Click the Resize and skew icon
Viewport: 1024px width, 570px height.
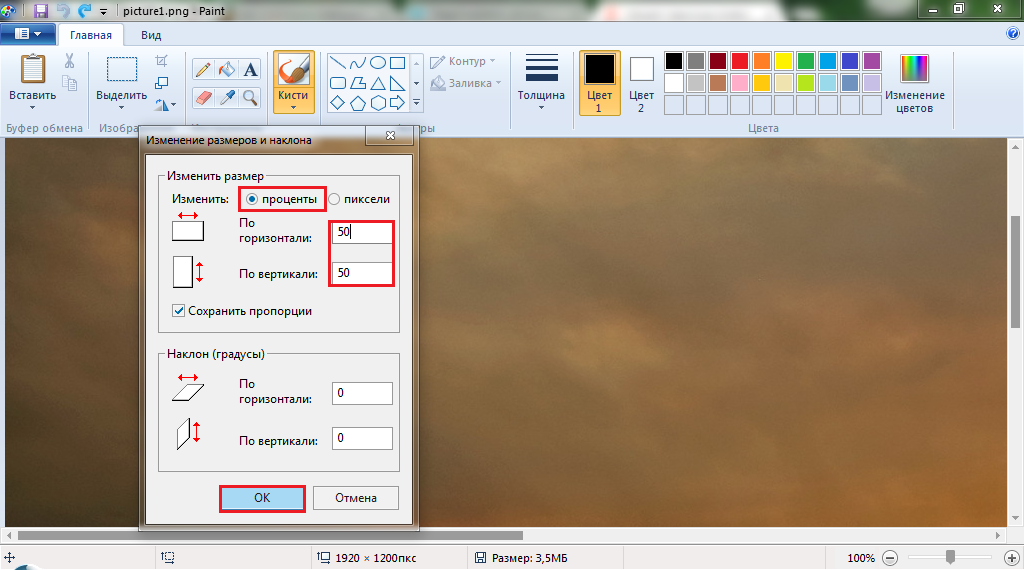161,83
